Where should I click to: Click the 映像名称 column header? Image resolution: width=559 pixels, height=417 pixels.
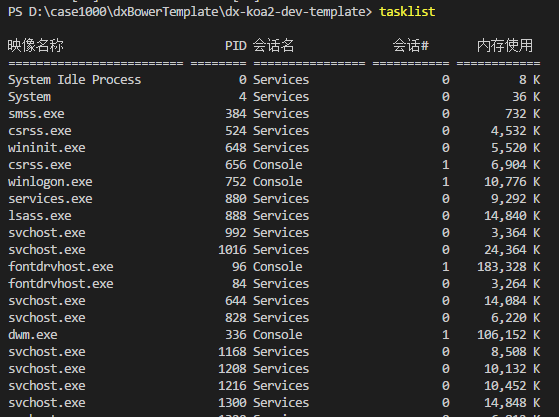pyautogui.click(x=35, y=45)
